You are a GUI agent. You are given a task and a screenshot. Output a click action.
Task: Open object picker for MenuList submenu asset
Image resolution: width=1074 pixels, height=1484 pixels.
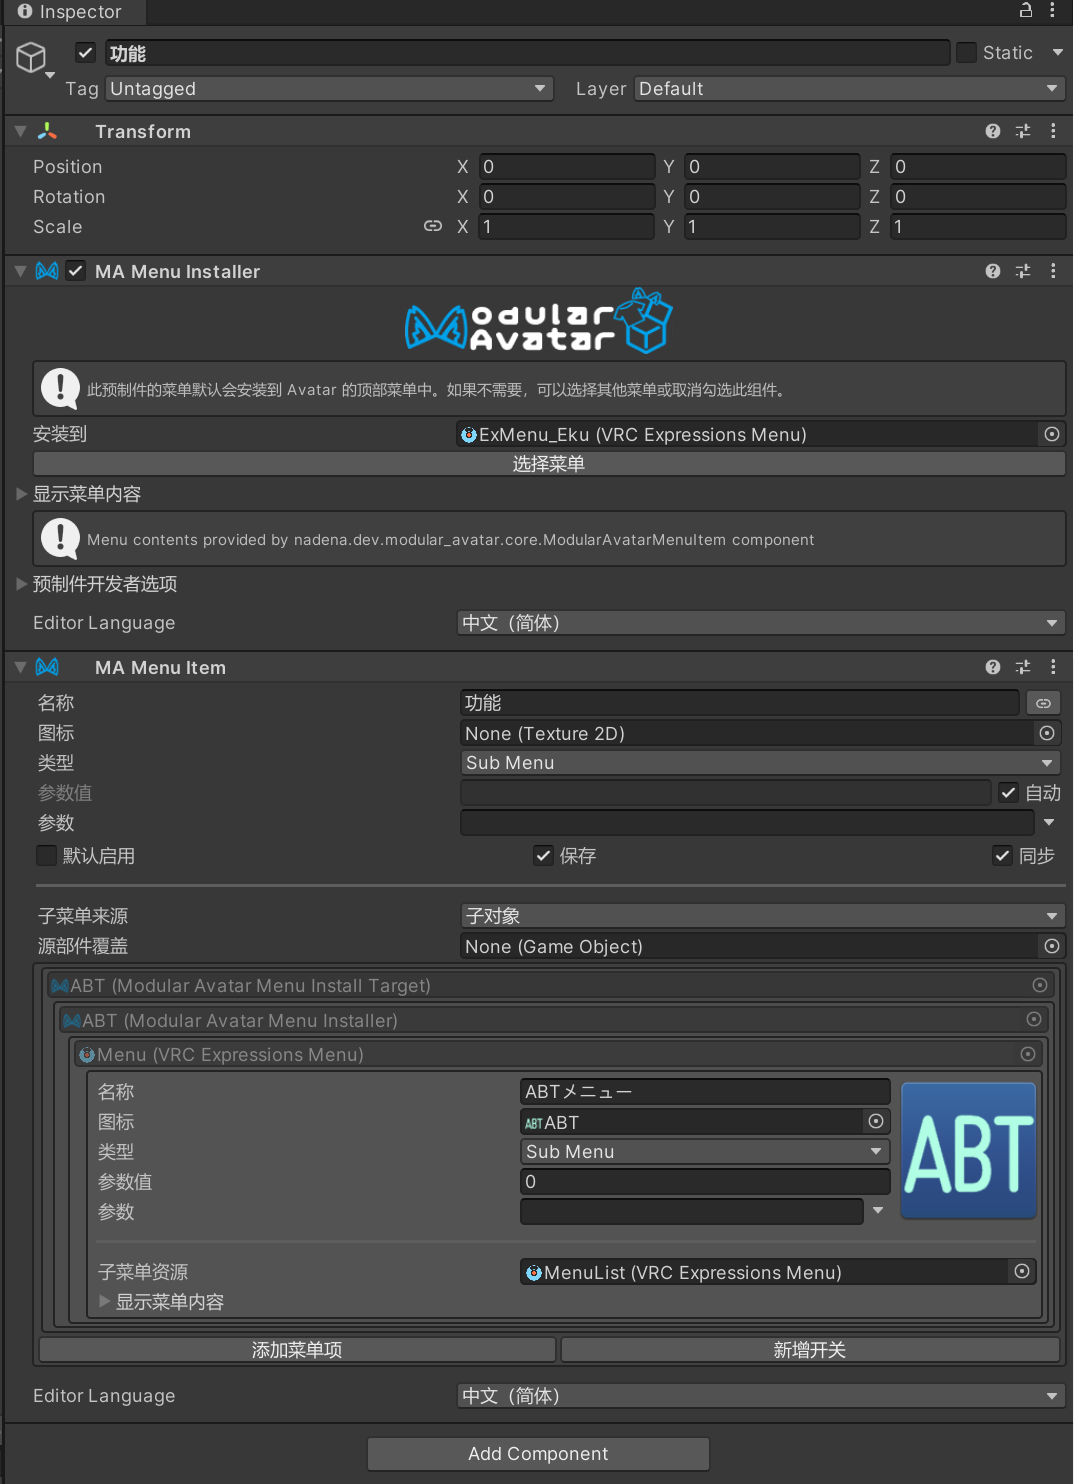[x=1021, y=1271]
